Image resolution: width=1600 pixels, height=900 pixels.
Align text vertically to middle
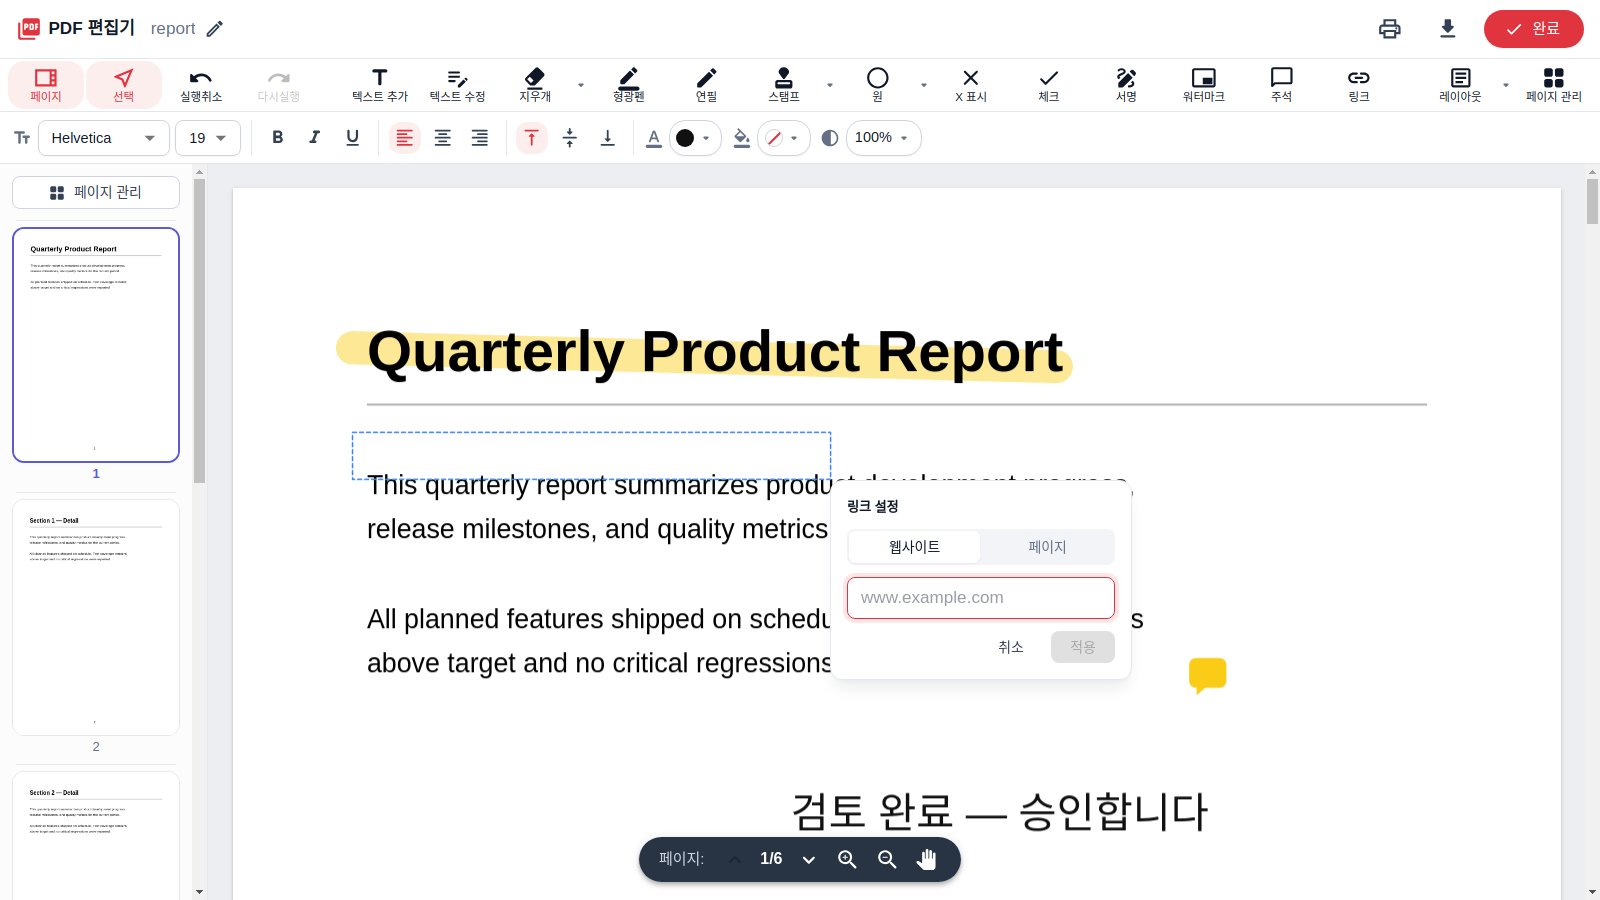click(570, 138)
